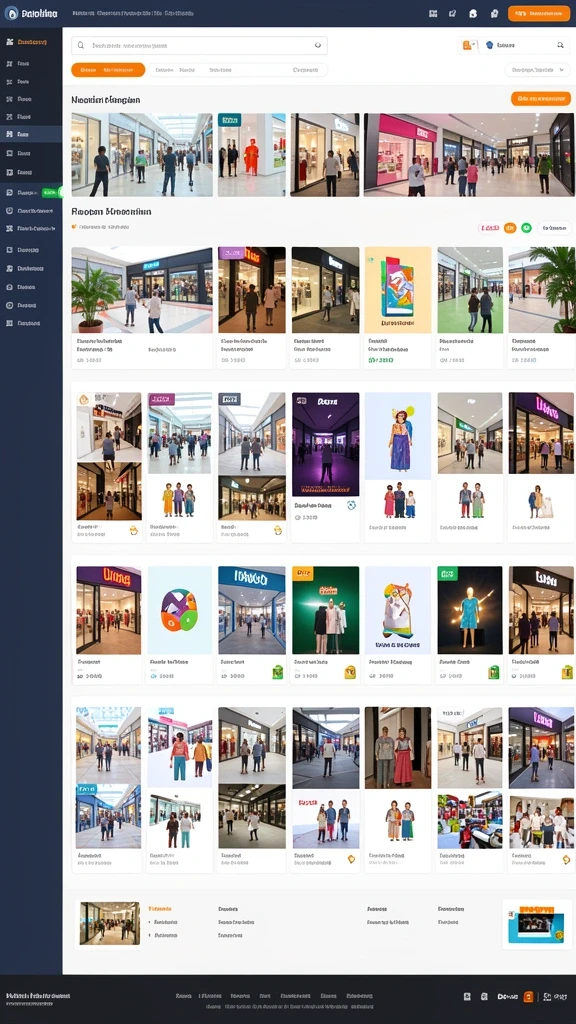Click the orange button in top-right header
This screenshot has height=1024, width=576.
(x=539, y=13)
